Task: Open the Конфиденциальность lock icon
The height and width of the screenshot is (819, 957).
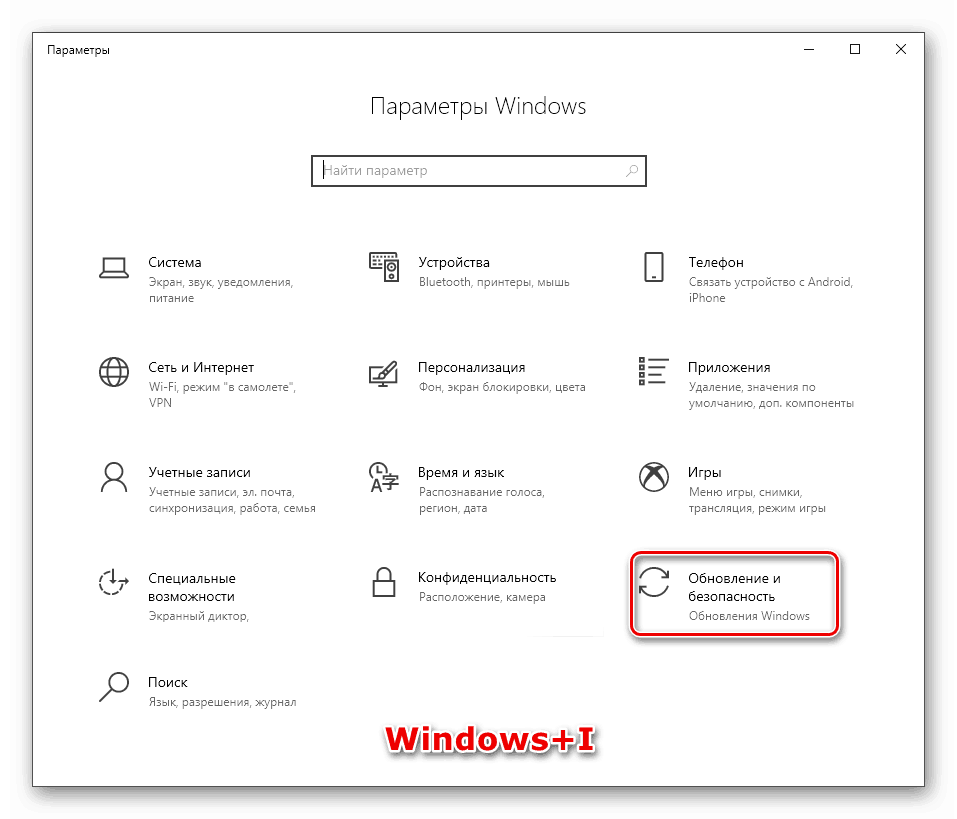Action: click(x=384, y=582)
